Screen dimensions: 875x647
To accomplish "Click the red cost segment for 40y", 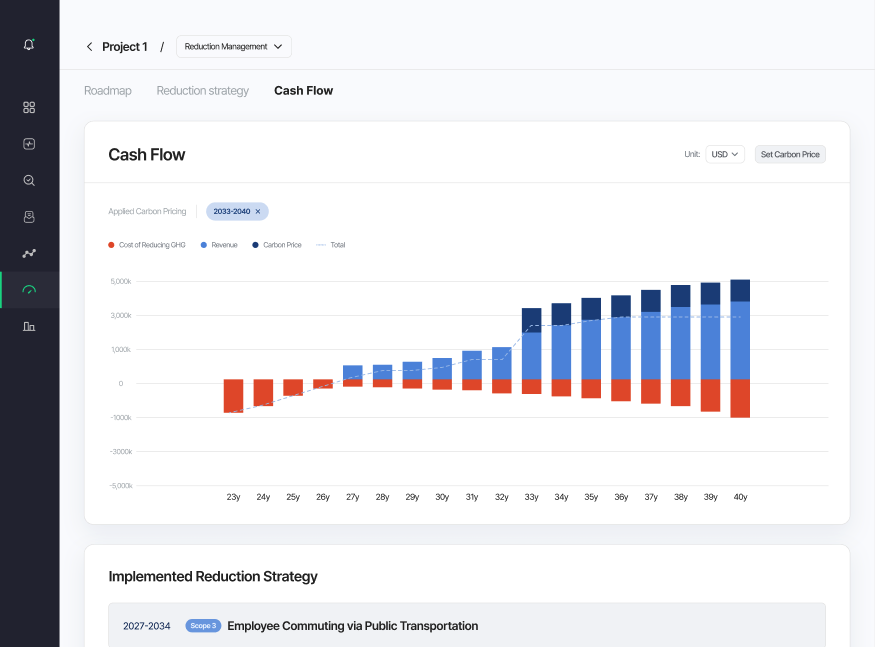I will pyautogui.click(x=740, y=399).
